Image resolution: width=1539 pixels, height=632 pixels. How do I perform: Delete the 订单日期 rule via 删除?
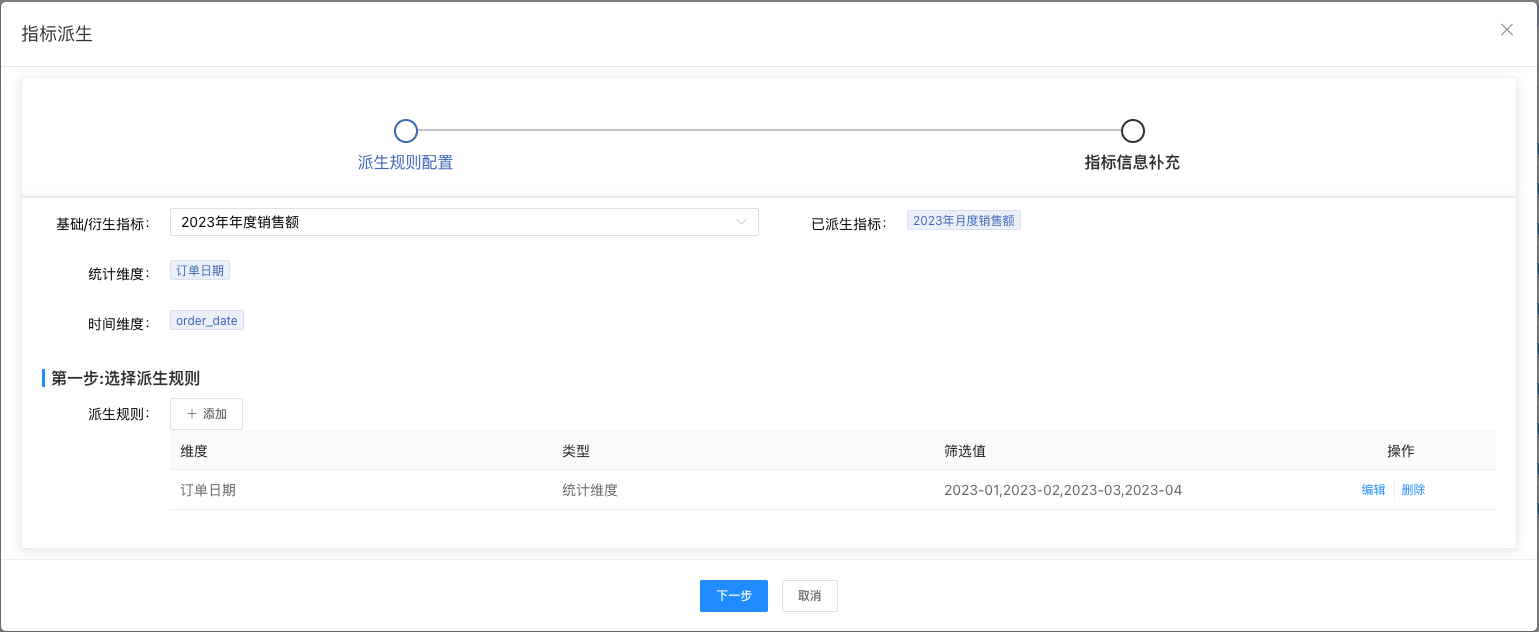click(1413, 490)
